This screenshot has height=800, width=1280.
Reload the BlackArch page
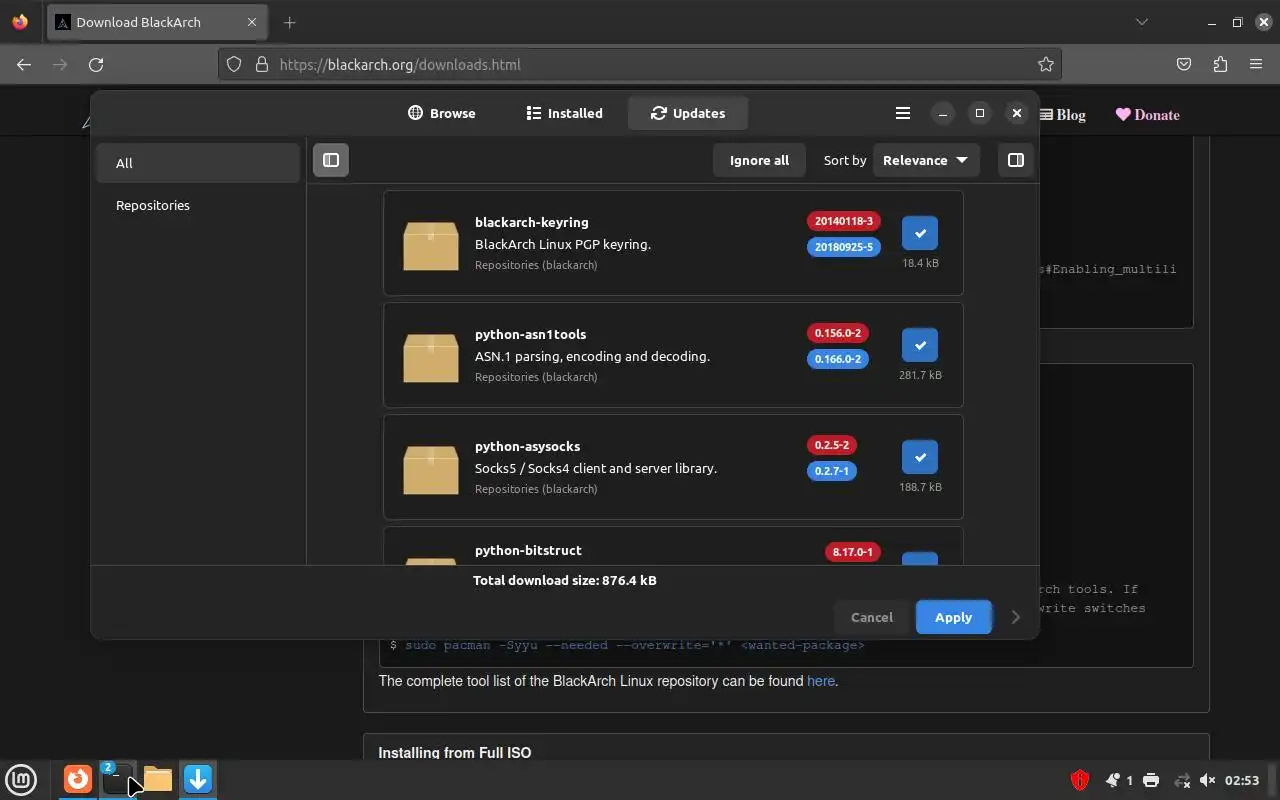pyautogui.click(x=96, y=64)
